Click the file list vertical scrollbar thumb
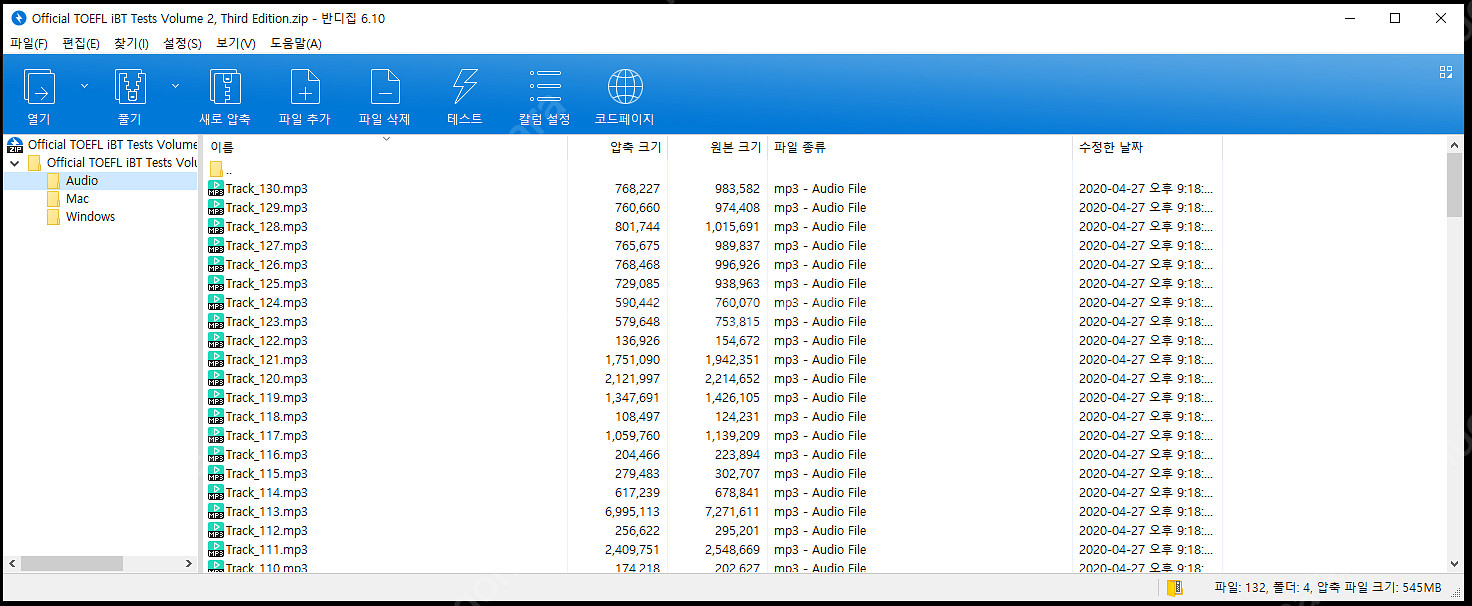Image resolution: width=1472 pixels, height=606 pixels. pyautogui.click(x=1455, y=185)
